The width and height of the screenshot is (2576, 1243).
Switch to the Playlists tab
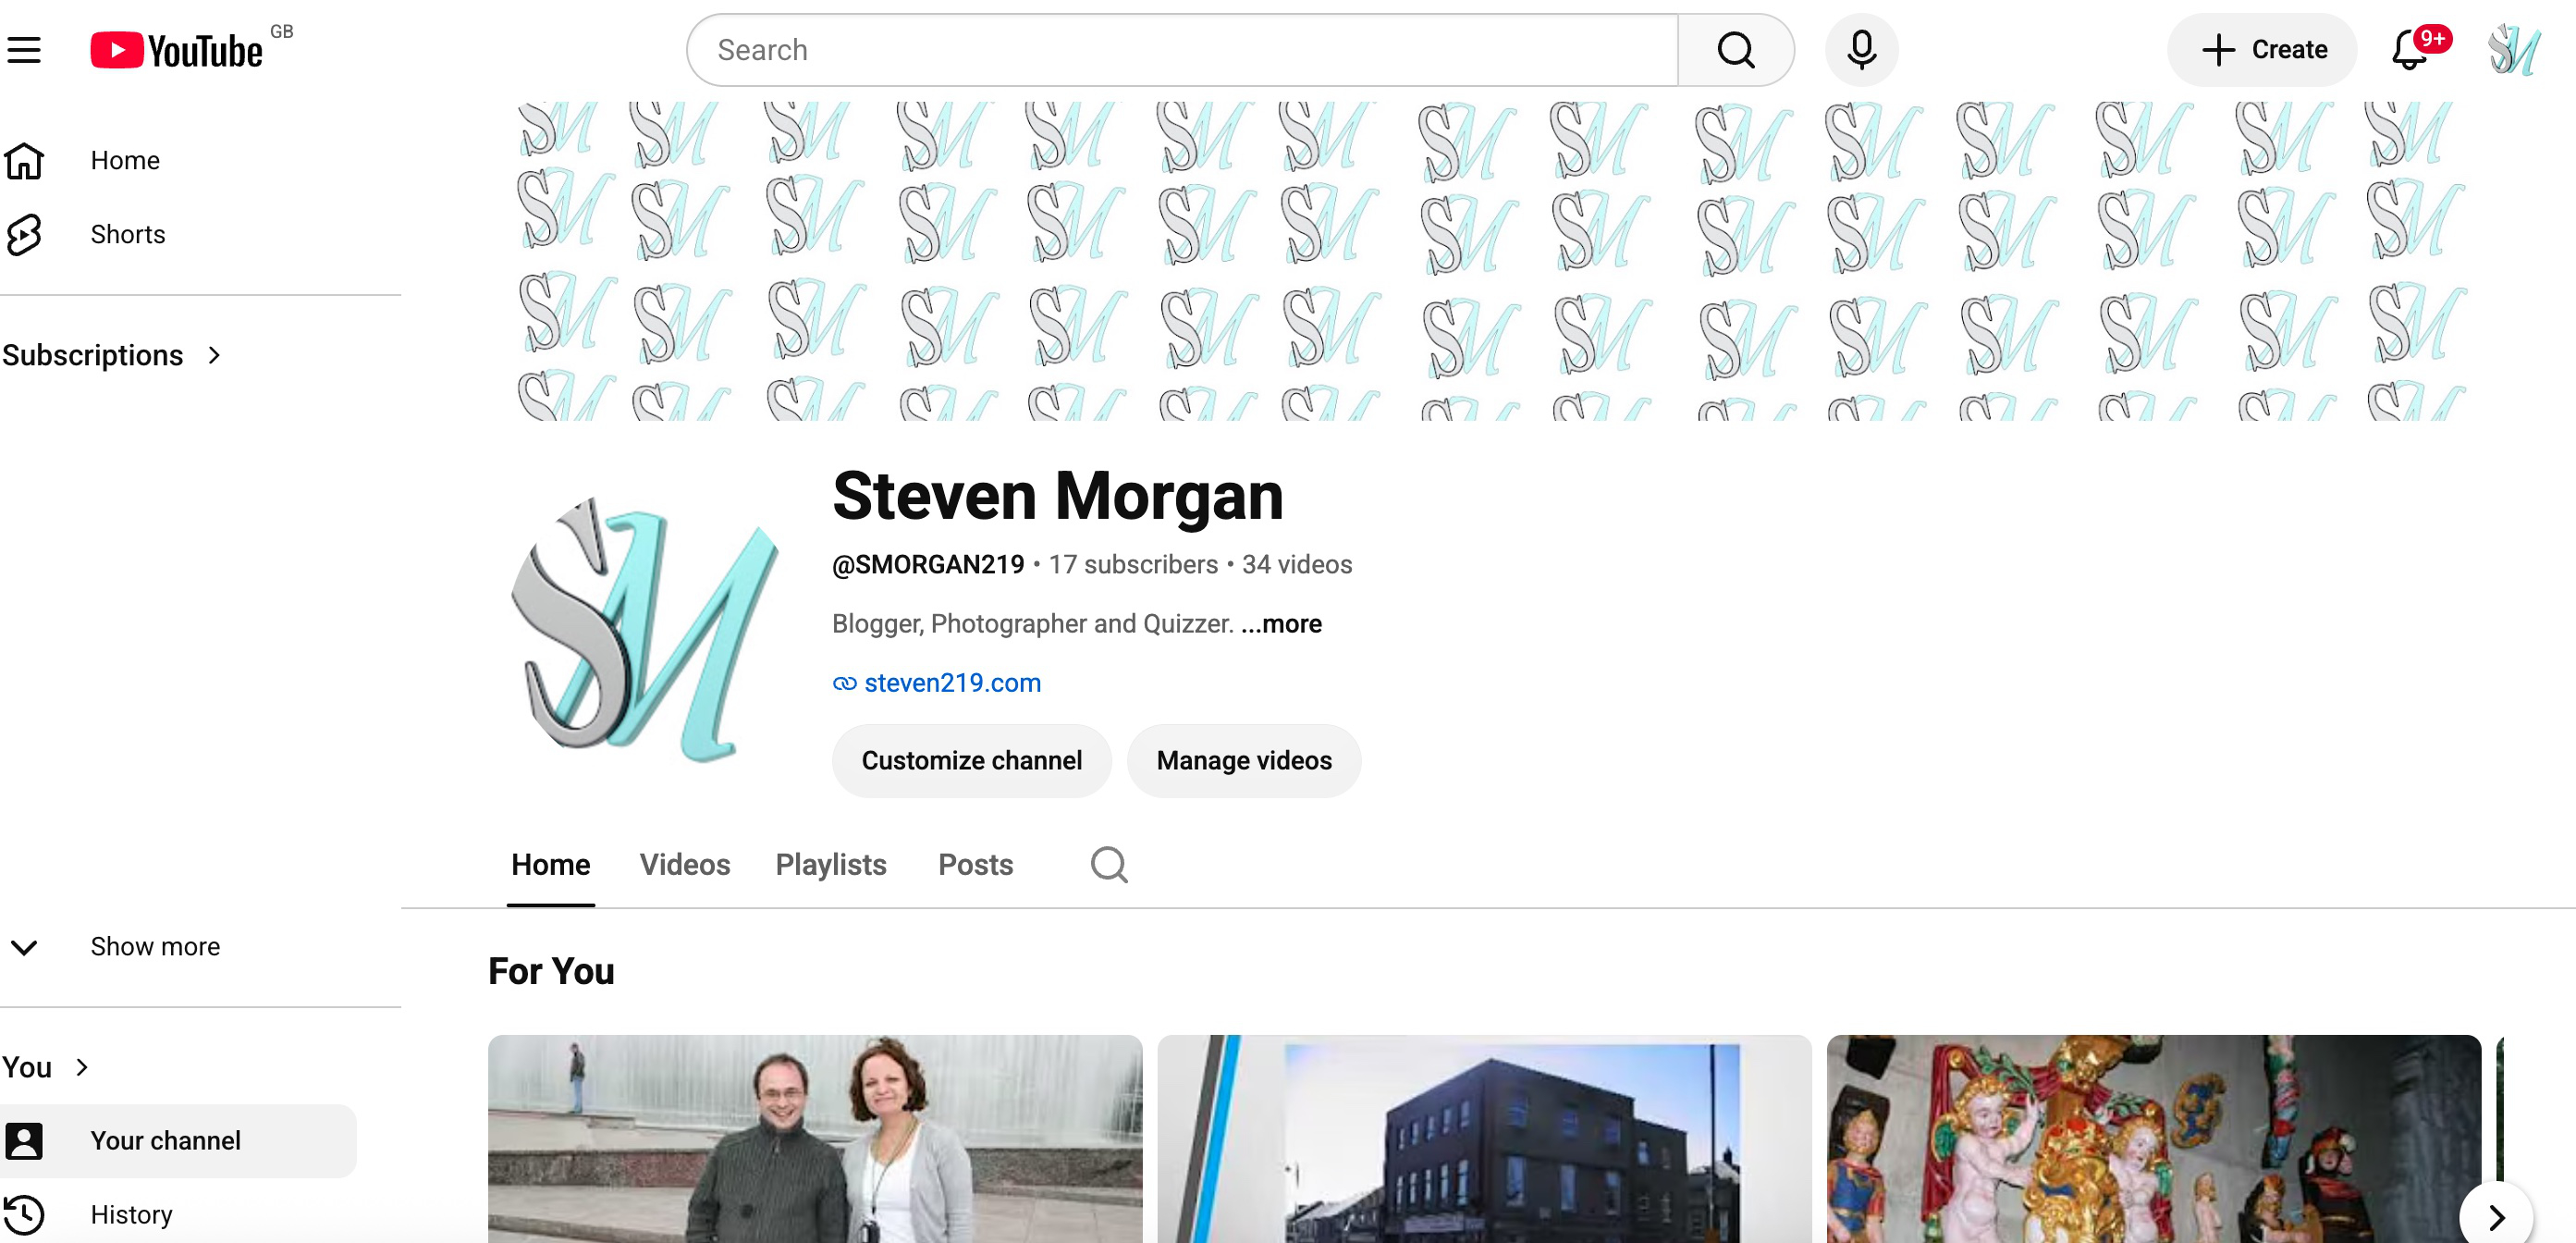click(x=831, y=864)
